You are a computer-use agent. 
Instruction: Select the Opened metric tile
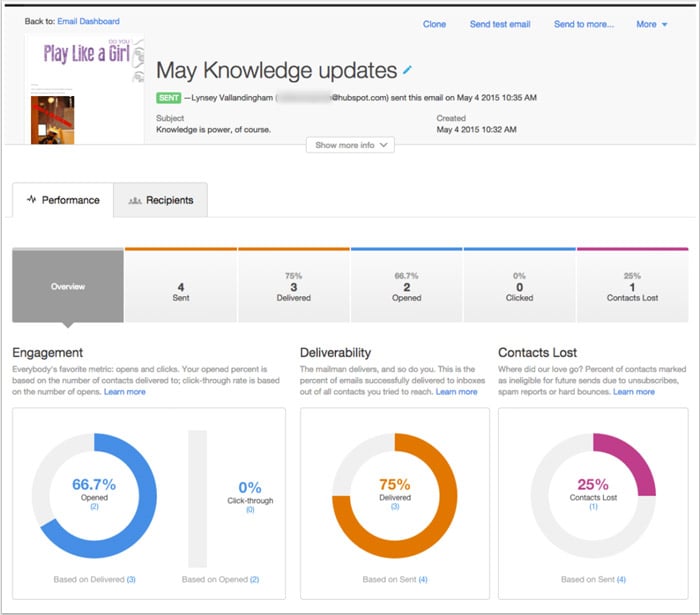click(x=406, y=287)
